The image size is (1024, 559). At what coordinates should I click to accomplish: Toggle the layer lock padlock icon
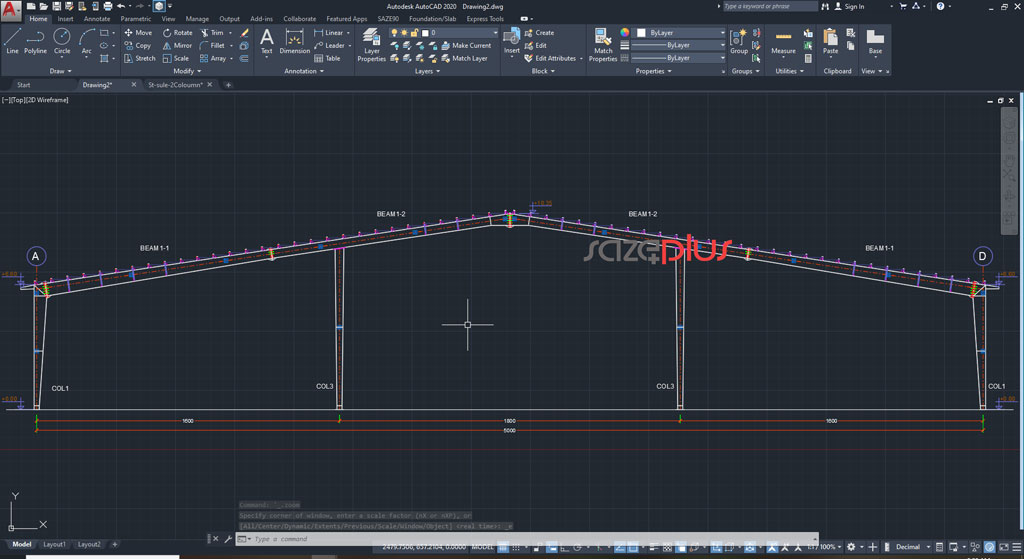coord(414,33)
